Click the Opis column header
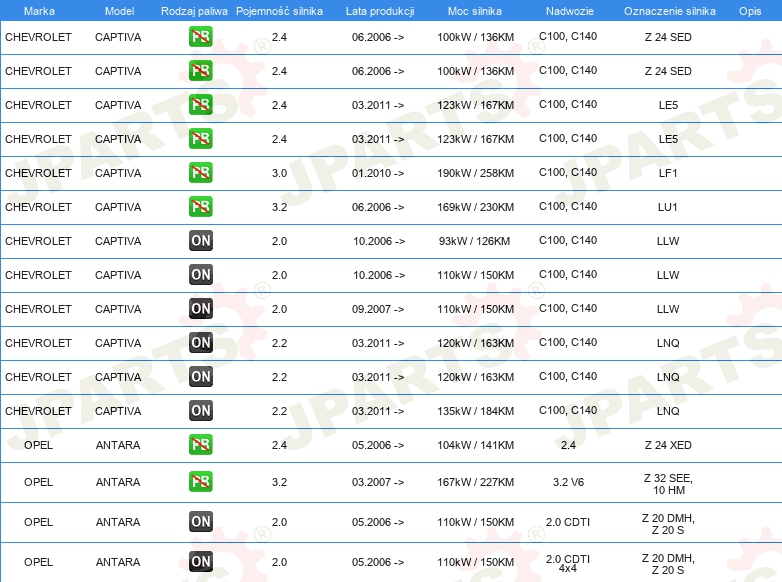Viewport: 782px width, 582px height. tap(749, 10)
